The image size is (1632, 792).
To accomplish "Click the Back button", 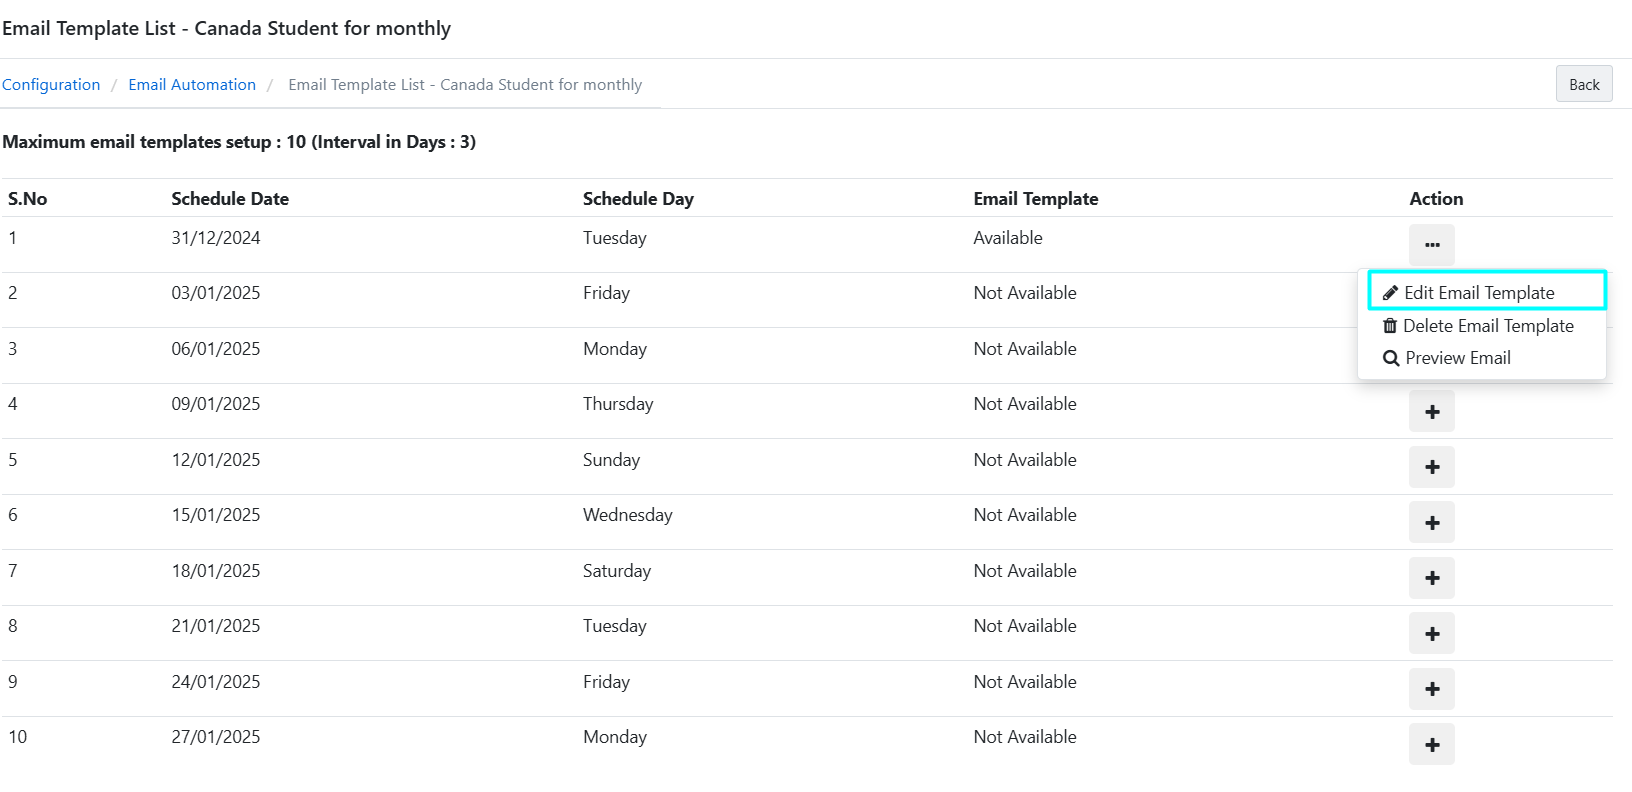I will pyautogui.click(x=1584, y=84).
